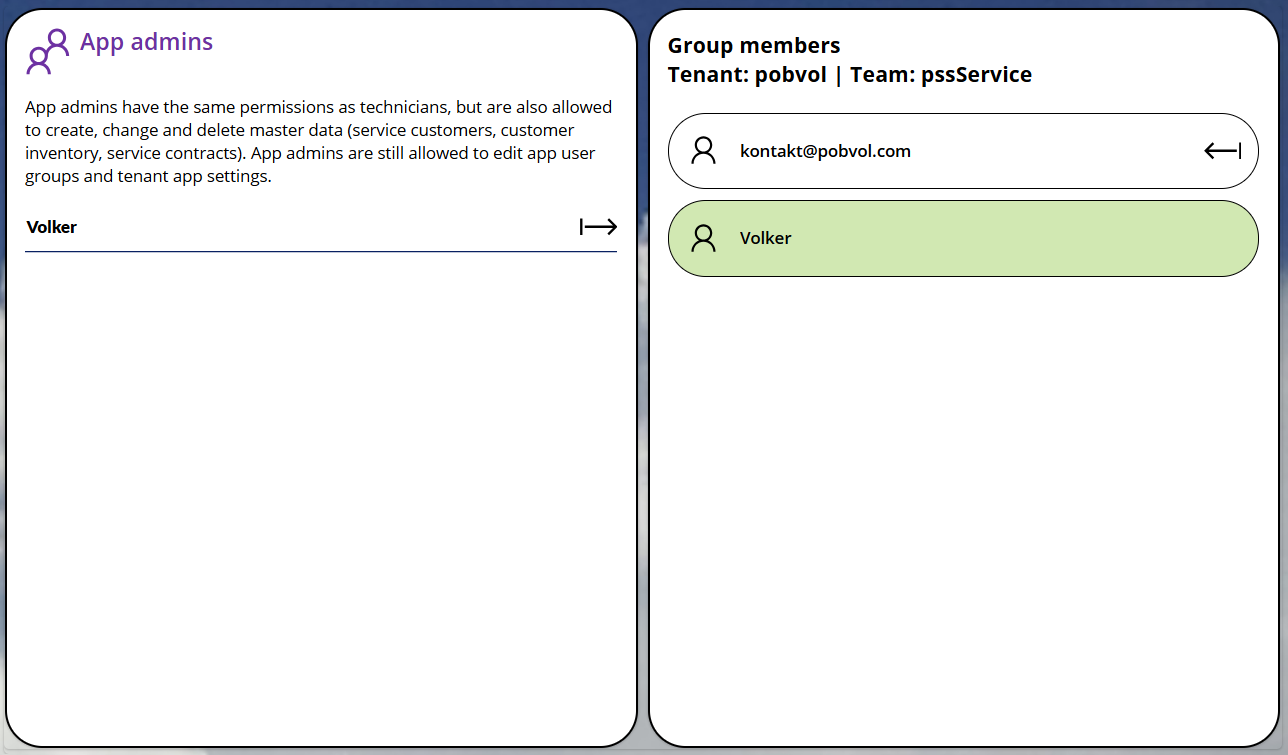The image size is (1288, 755).
Task: Click the blank area below the group members list
Action: coord(963,500)
